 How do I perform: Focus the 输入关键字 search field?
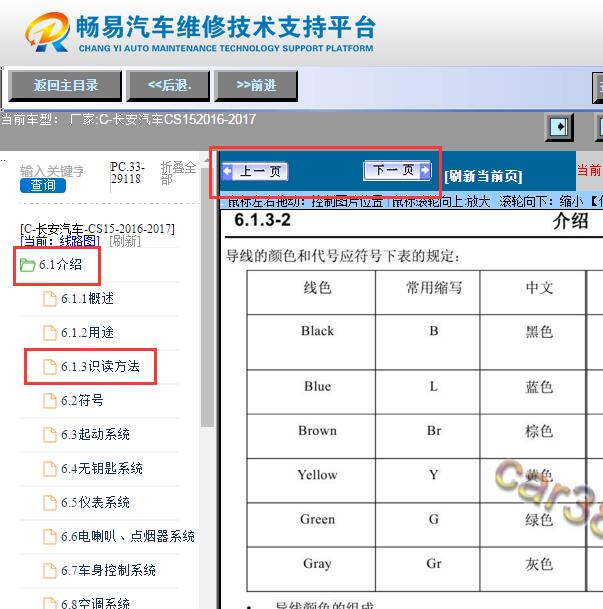pyautogui.click(x=52, y=171)
